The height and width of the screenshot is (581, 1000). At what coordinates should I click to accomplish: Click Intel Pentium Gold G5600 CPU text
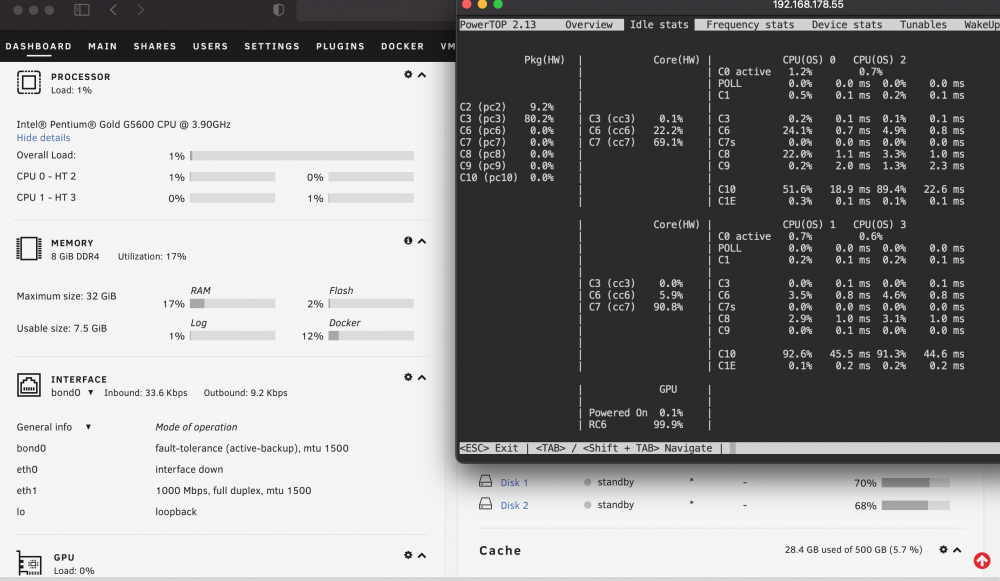[124, 124]
